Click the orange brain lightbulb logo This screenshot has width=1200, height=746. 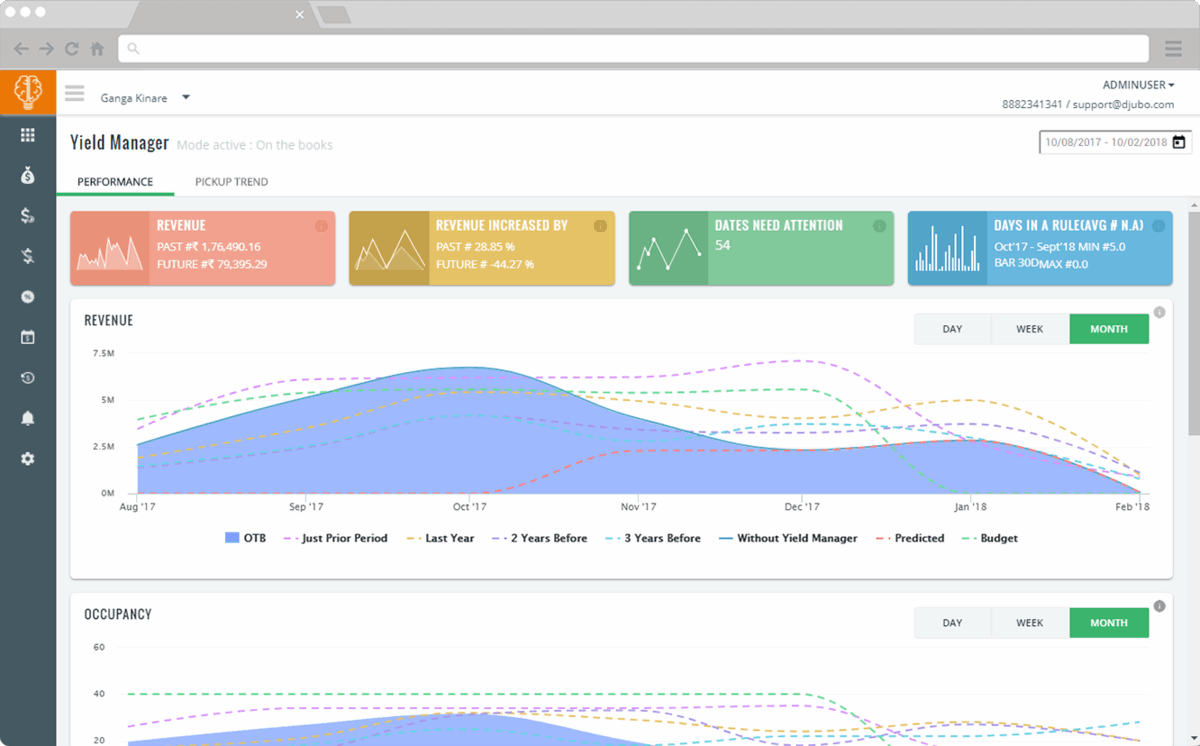28,93
